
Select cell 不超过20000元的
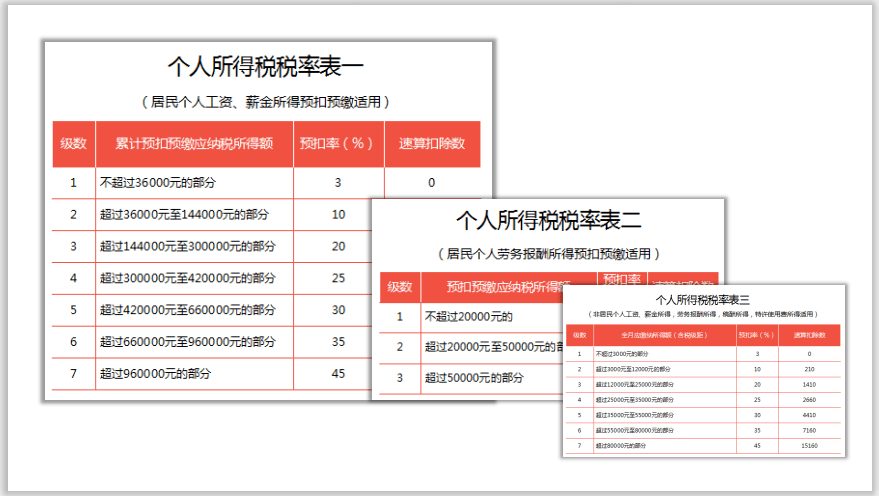tap(469, 317)
